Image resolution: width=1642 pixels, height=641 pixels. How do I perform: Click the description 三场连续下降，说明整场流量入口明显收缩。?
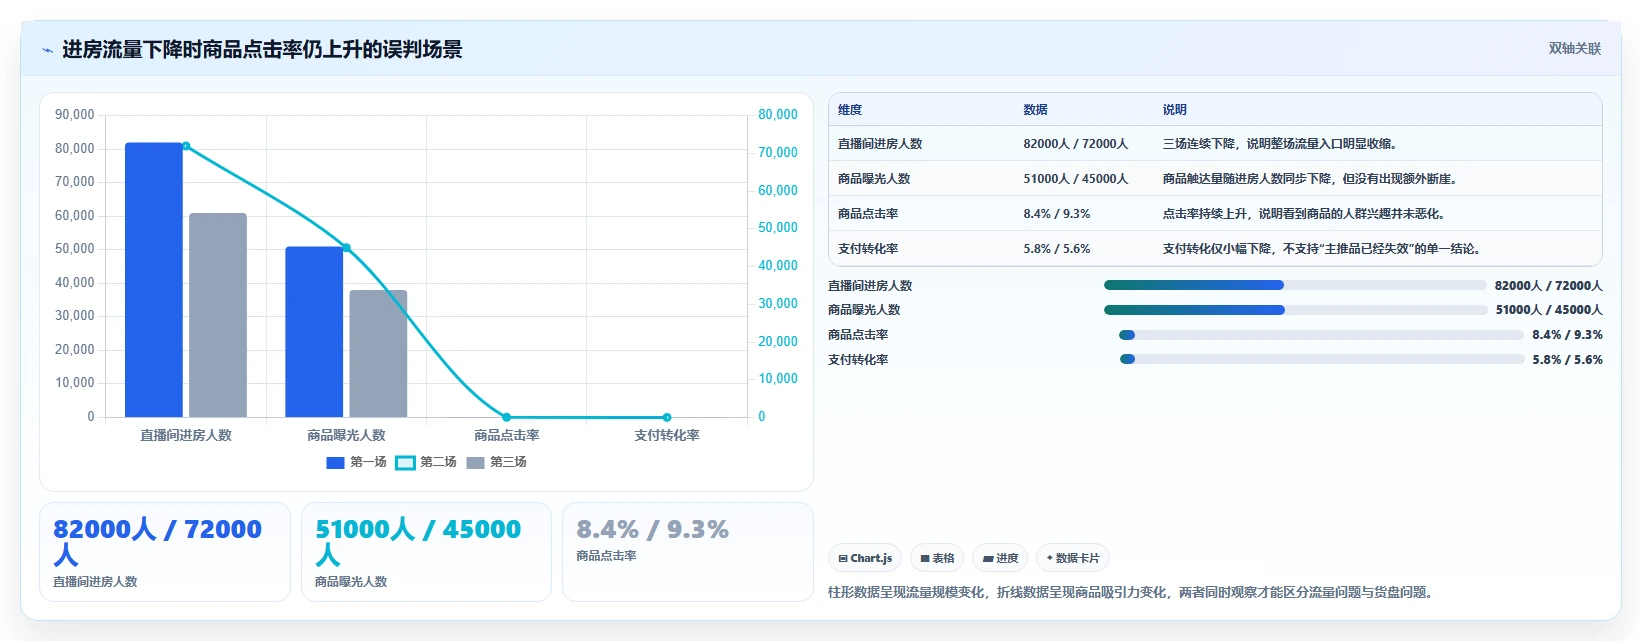point(1280,144)
